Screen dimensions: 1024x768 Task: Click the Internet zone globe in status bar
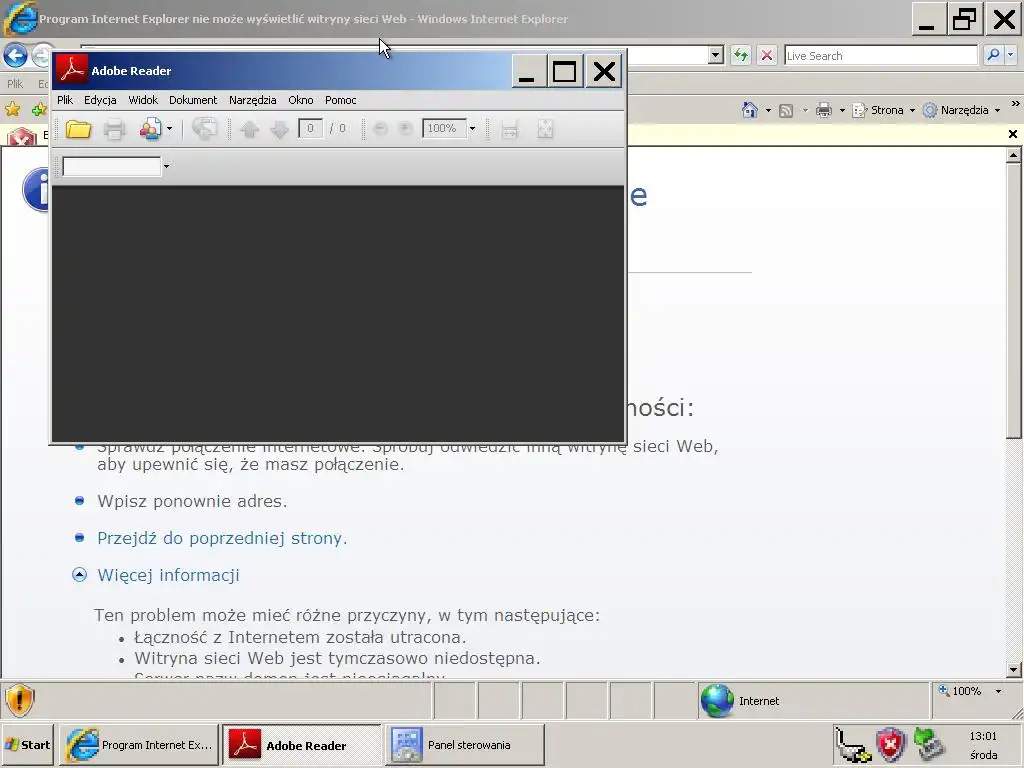(x=717, y=701)
